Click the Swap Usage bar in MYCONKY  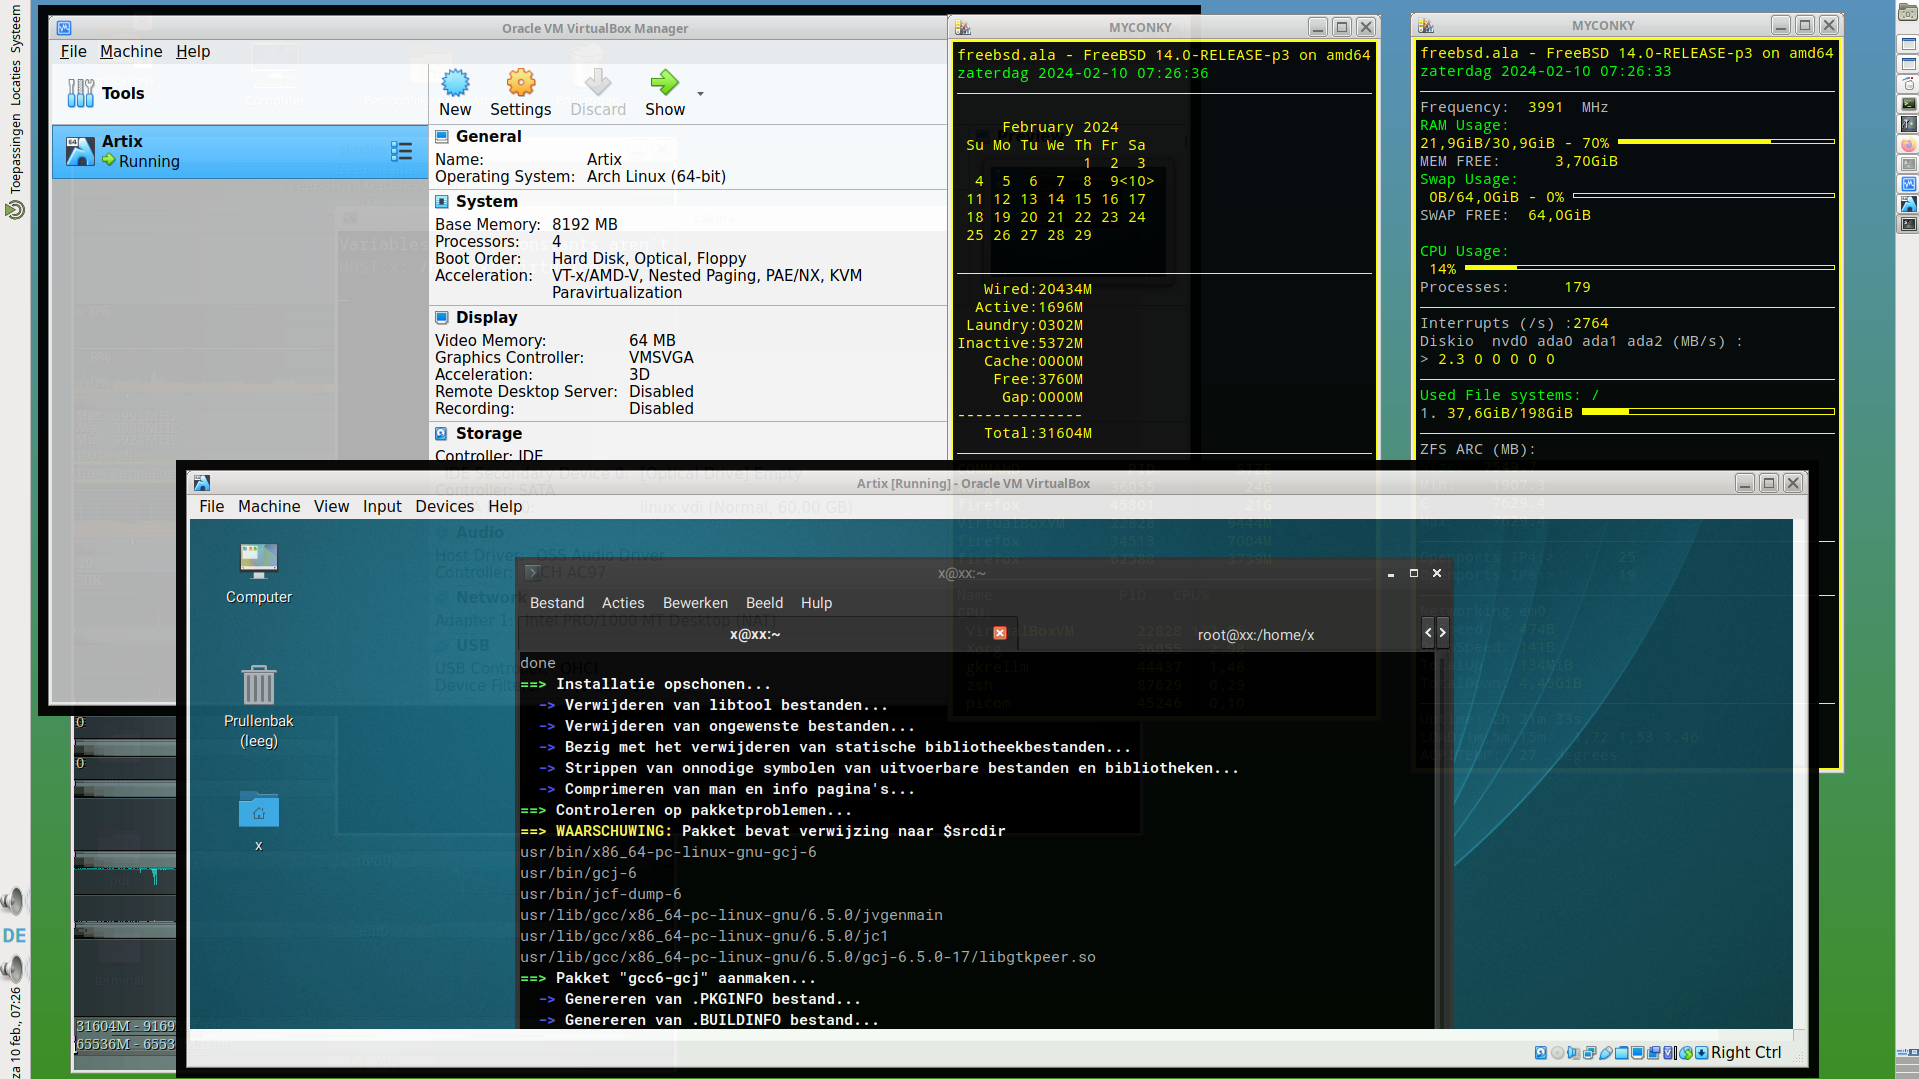point(1704,196)
